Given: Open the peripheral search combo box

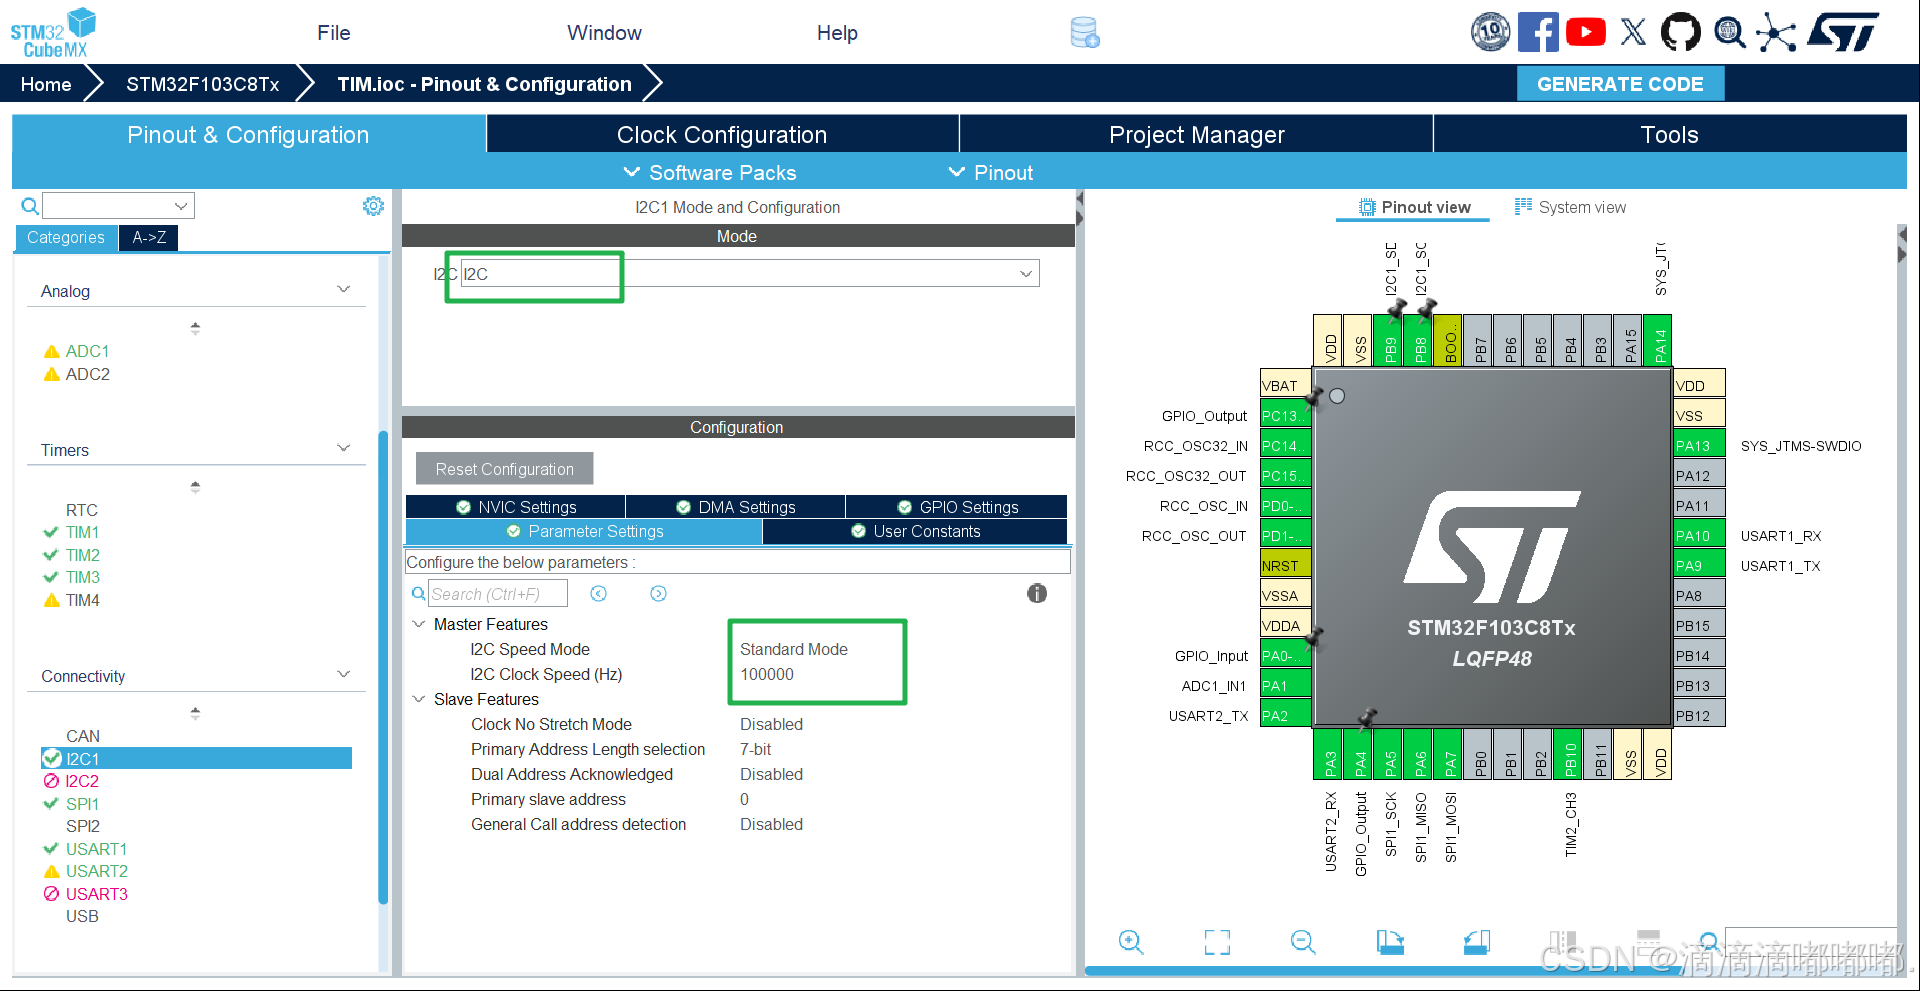Looking at the screenshot, I should coord(118,206).
